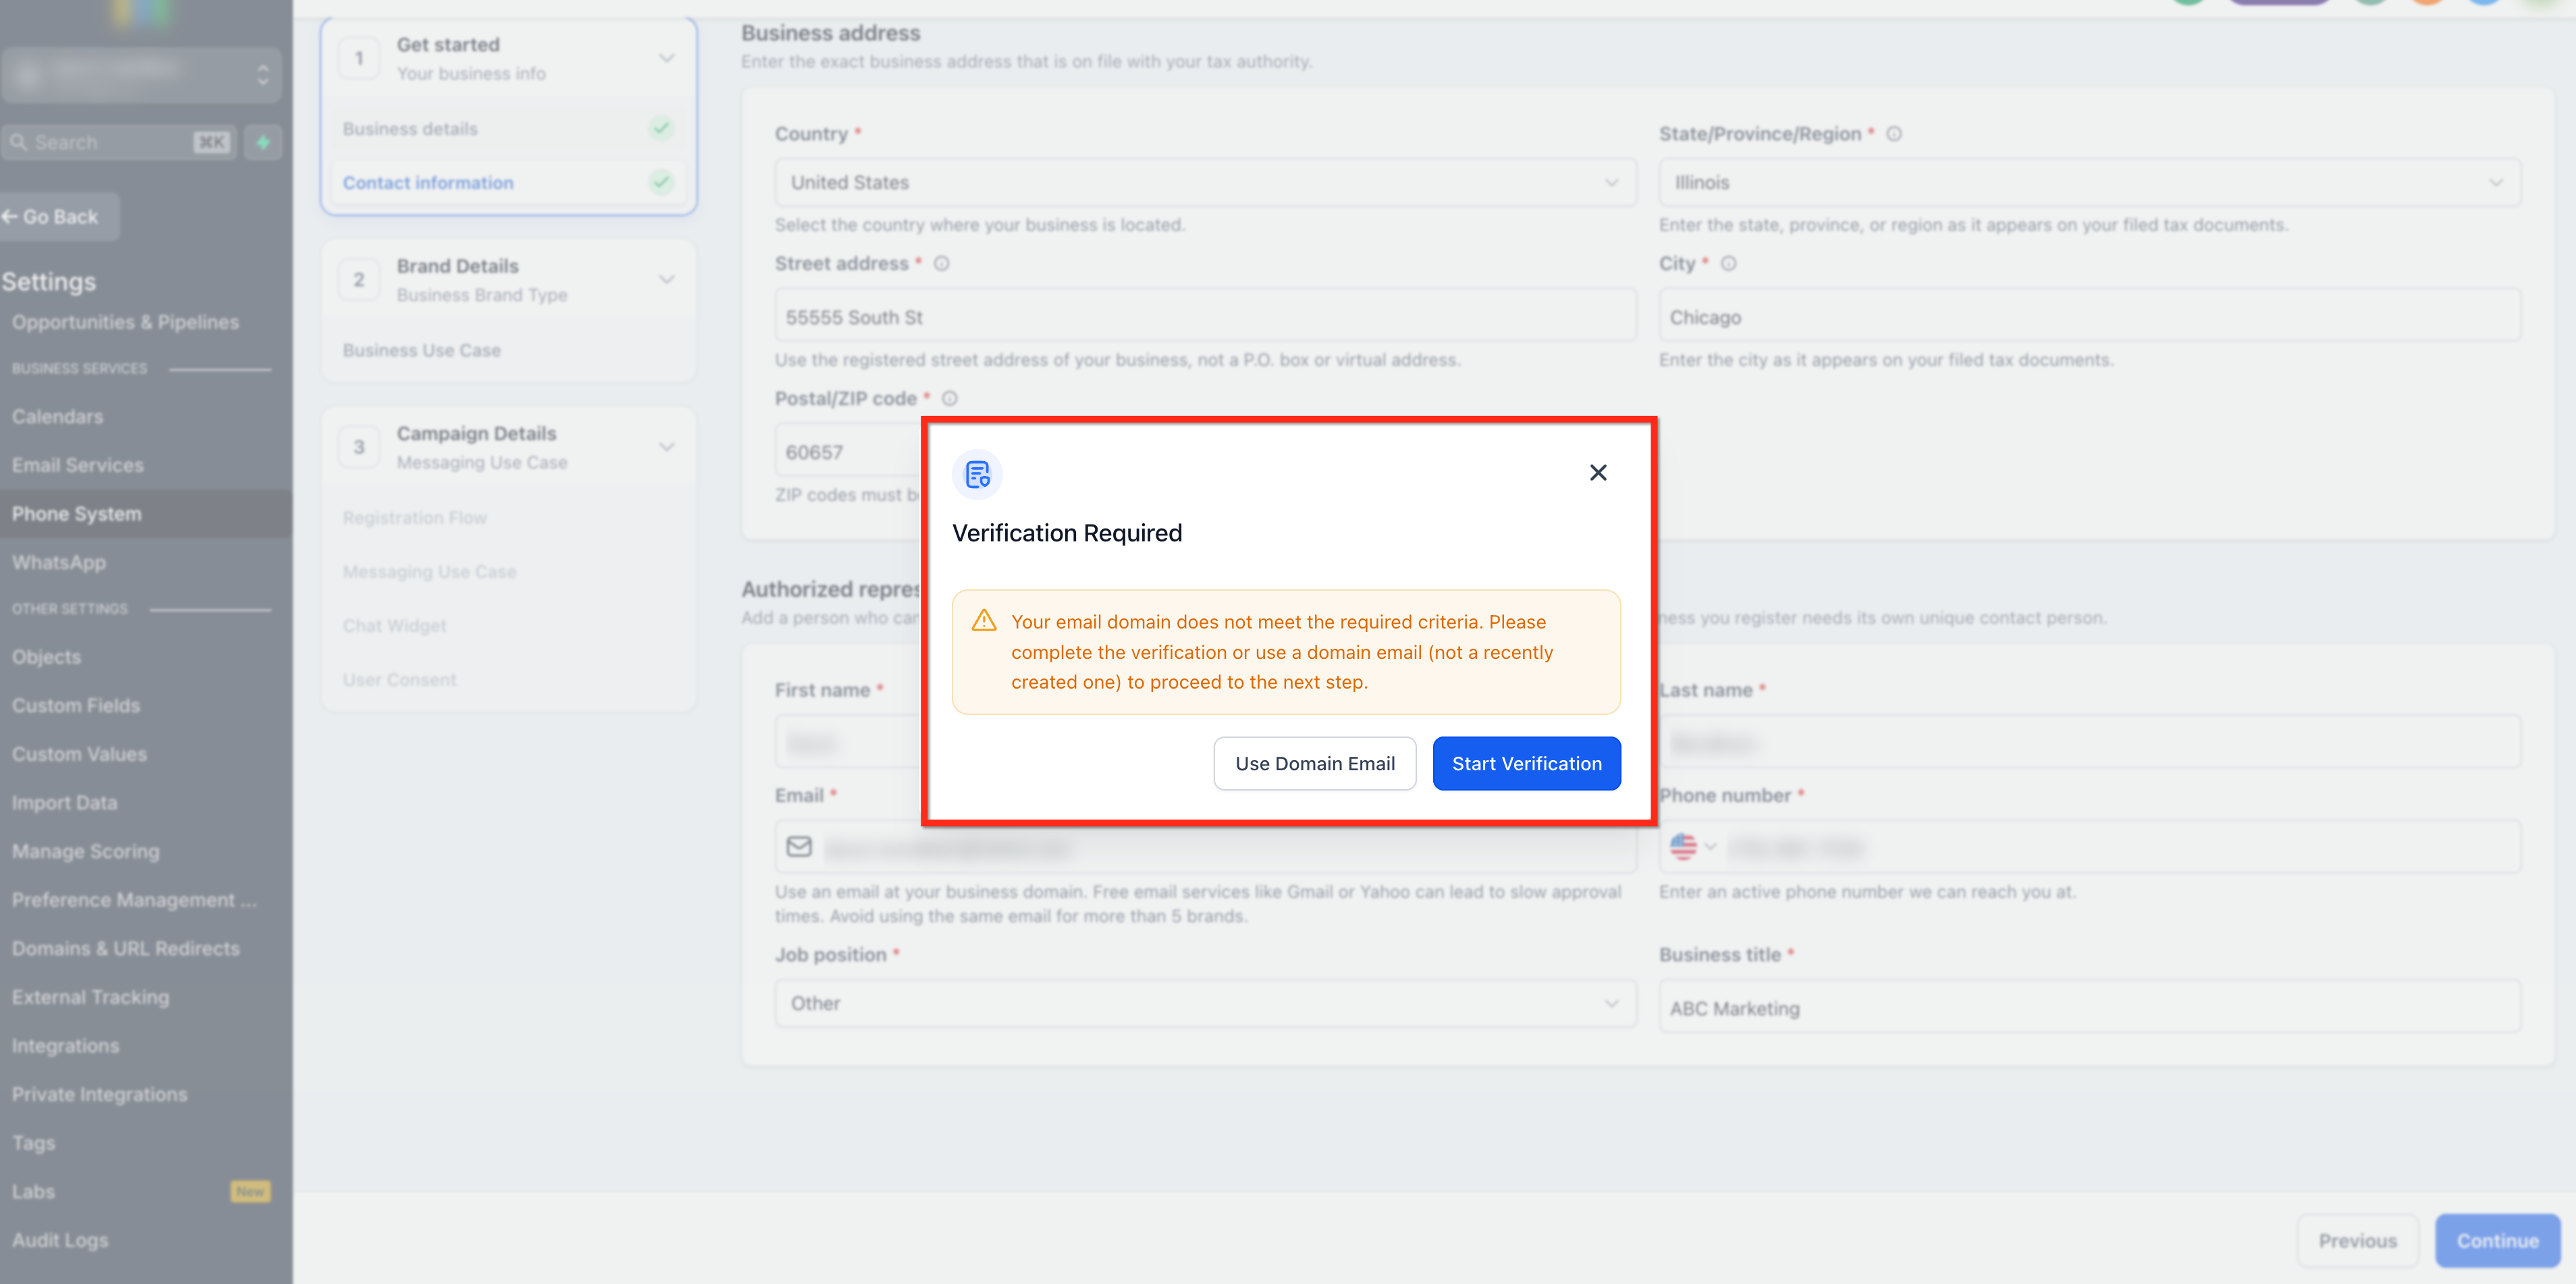Open Custom Fields settings
This screenshot has height=1284, width=2576.
click(x=75, y=705)
